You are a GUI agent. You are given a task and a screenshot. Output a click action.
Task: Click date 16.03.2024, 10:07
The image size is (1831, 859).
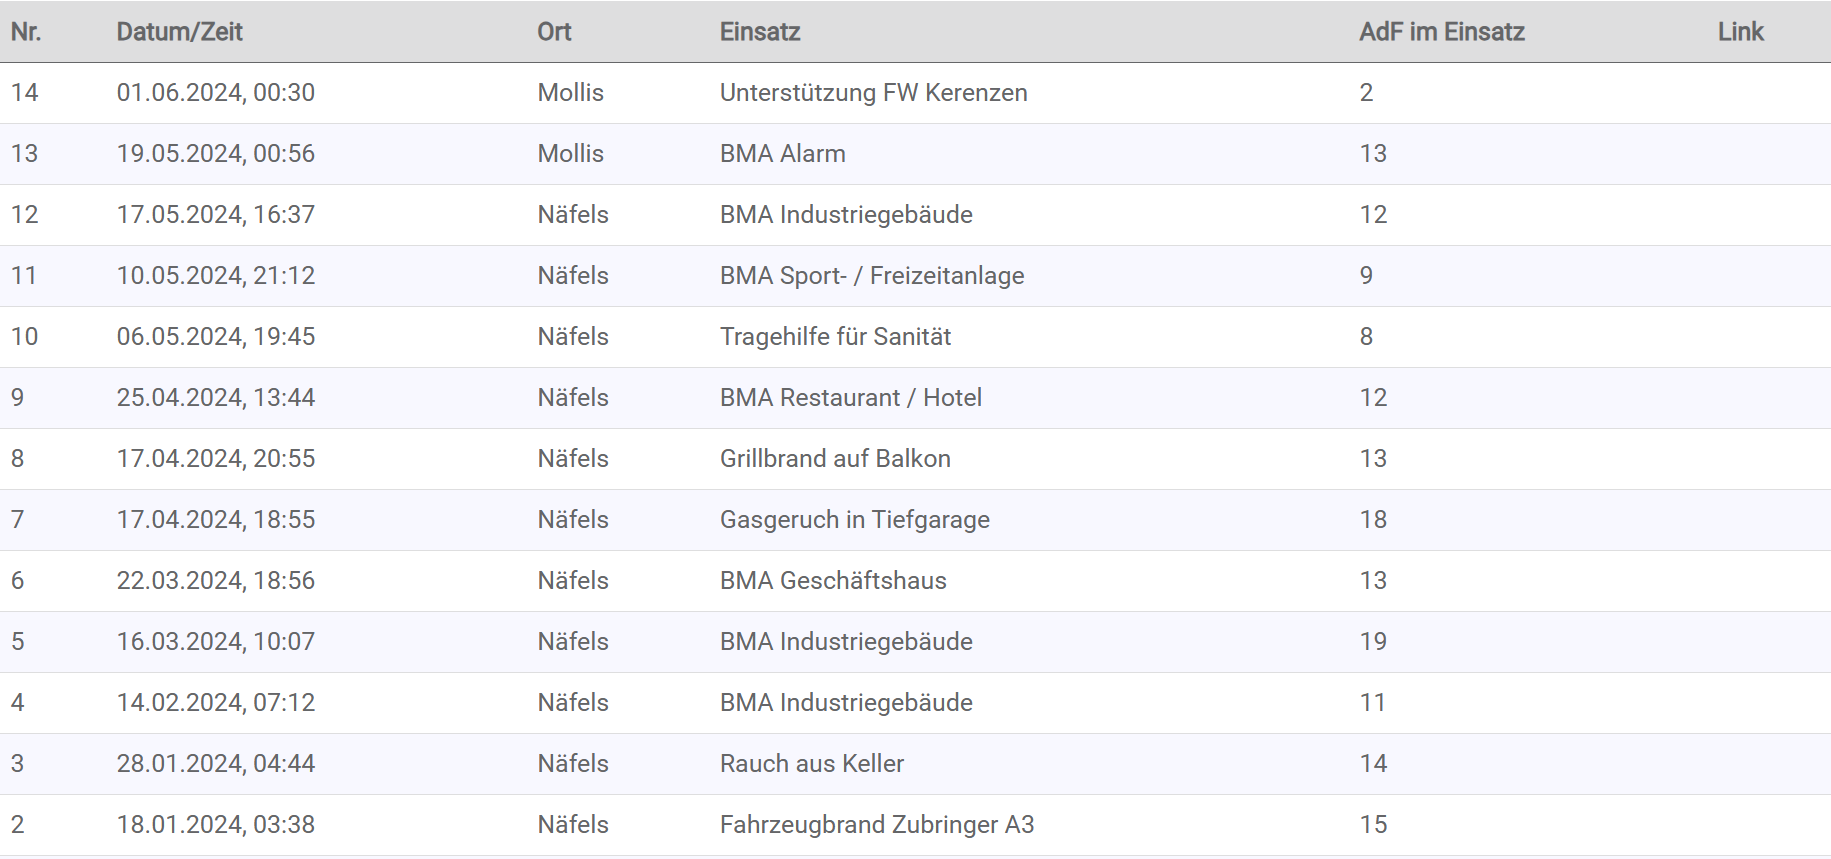[215, 642]
